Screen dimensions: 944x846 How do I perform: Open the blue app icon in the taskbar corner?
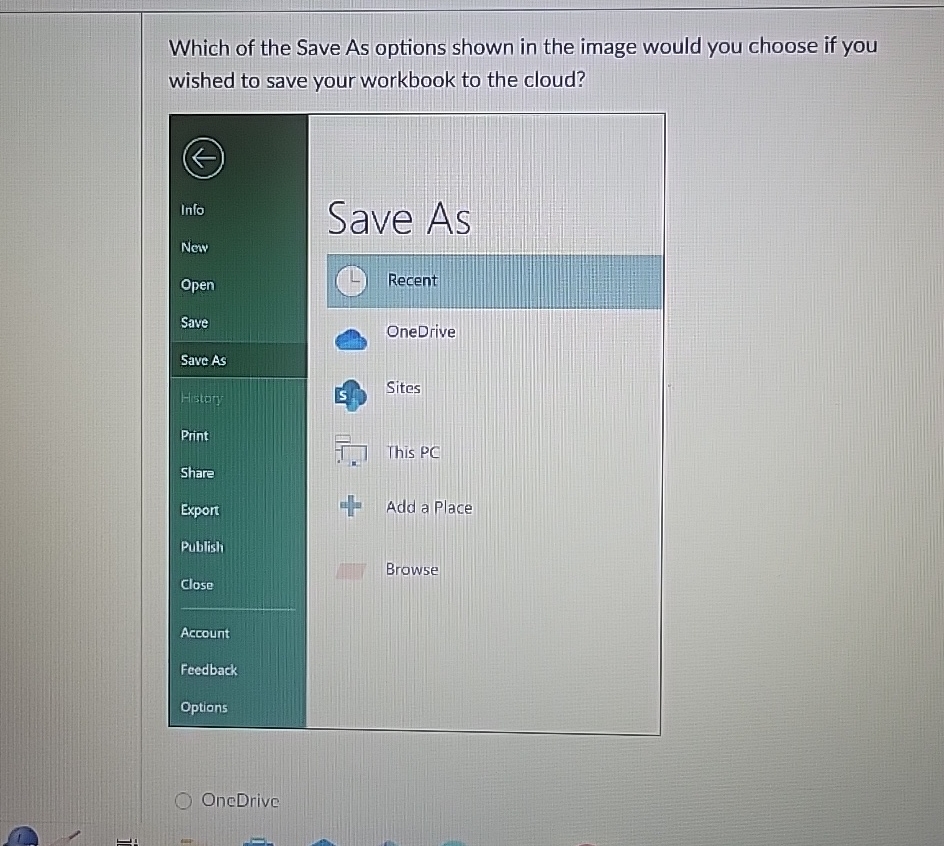tap(22, 837)
